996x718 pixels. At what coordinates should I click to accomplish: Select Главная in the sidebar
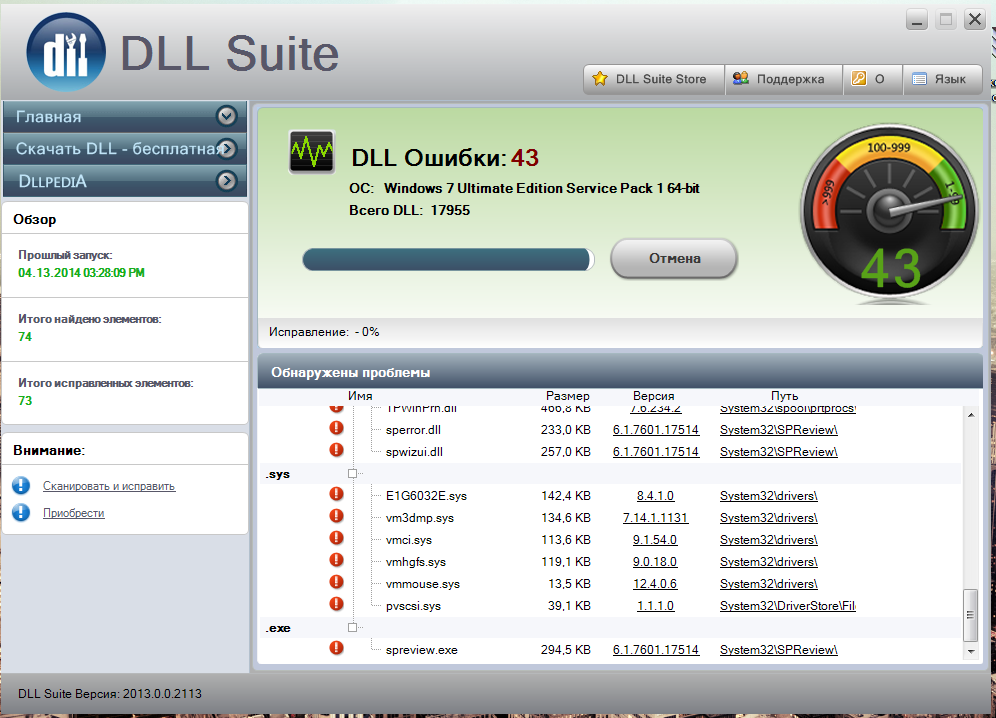click(124, 116)
